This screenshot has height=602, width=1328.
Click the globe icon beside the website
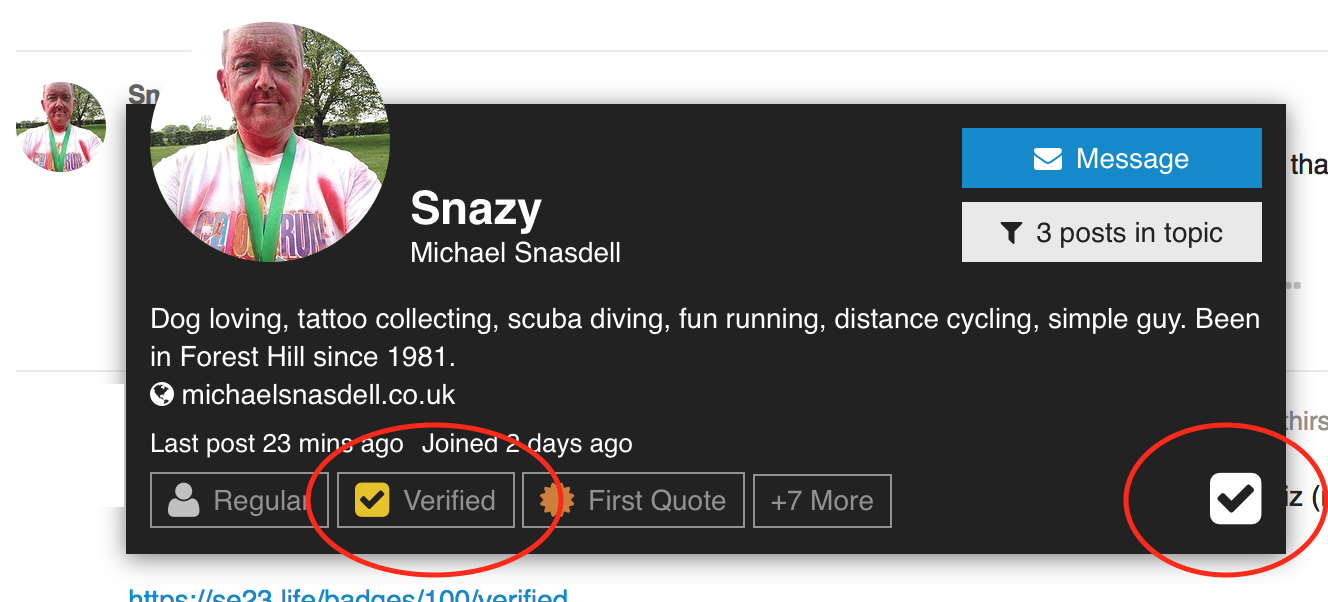click(162, 395)
